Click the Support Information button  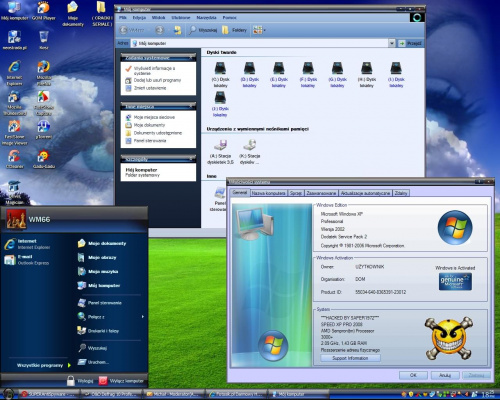[x=350, y=358]
